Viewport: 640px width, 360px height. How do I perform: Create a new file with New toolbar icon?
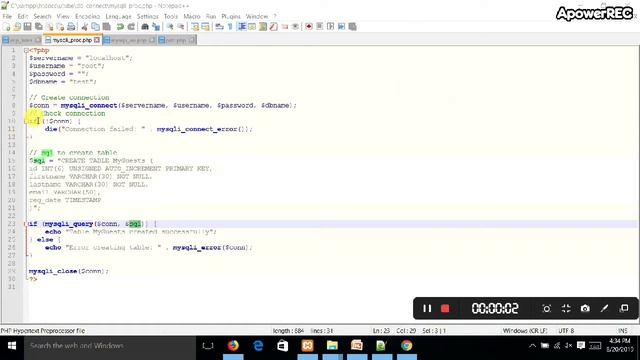coord(6,27)
